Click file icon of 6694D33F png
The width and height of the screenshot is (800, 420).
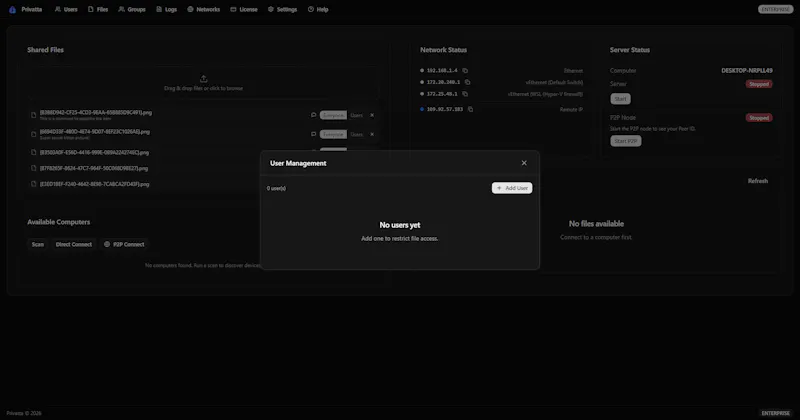pos(34,134)
